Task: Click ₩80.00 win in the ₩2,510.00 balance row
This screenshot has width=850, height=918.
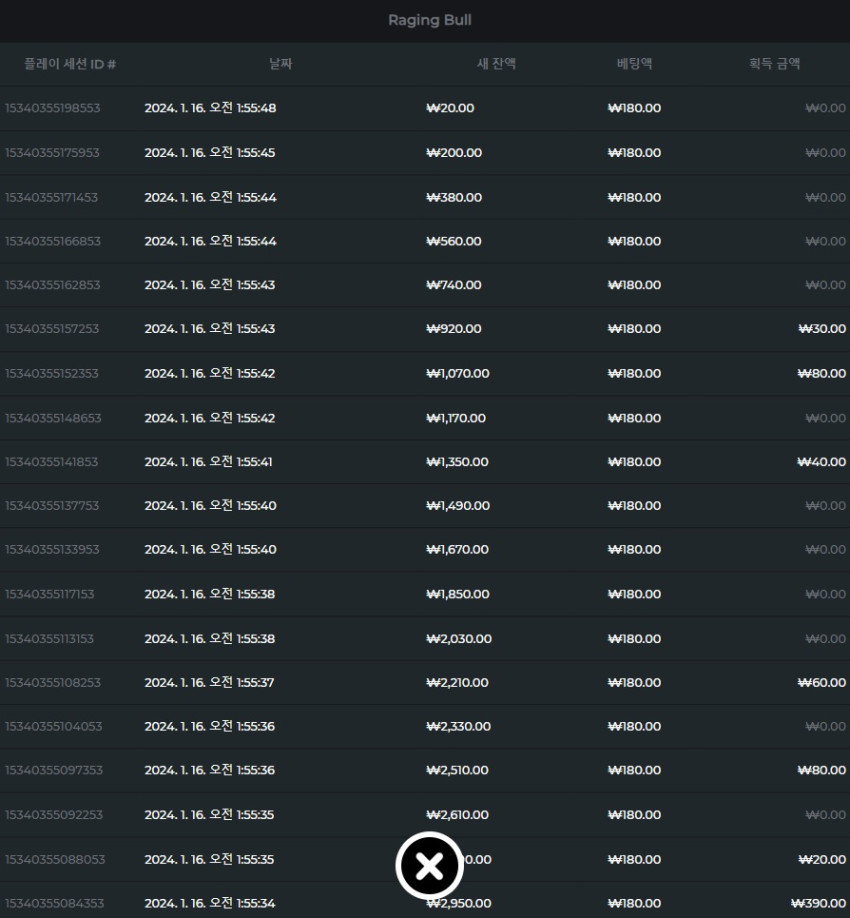Action: 822,770
